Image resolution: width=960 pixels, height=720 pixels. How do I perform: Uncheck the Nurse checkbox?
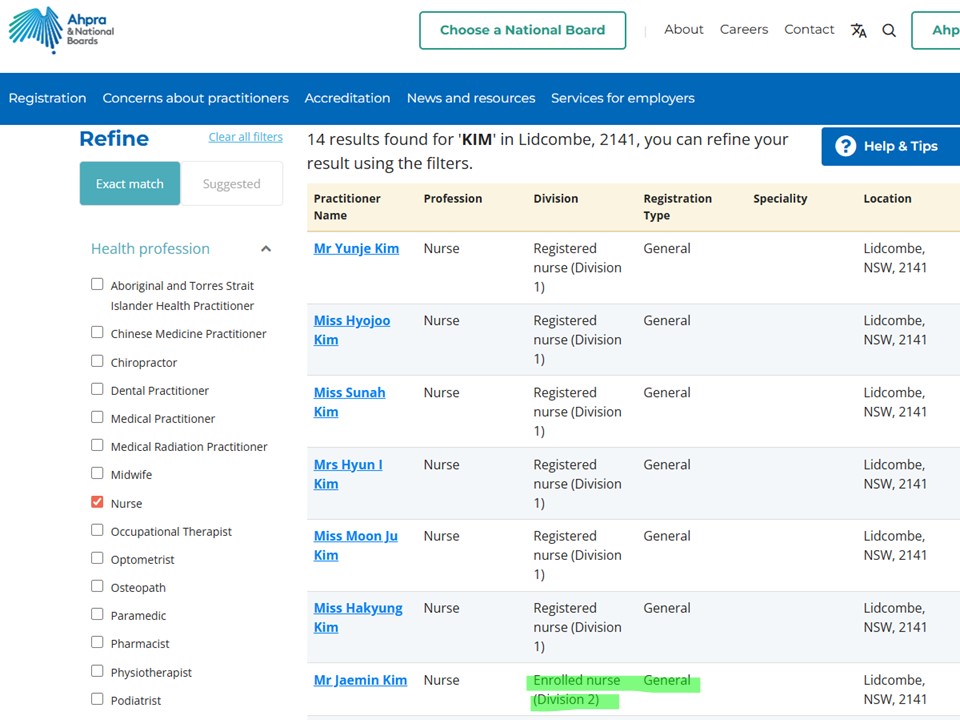97,502
